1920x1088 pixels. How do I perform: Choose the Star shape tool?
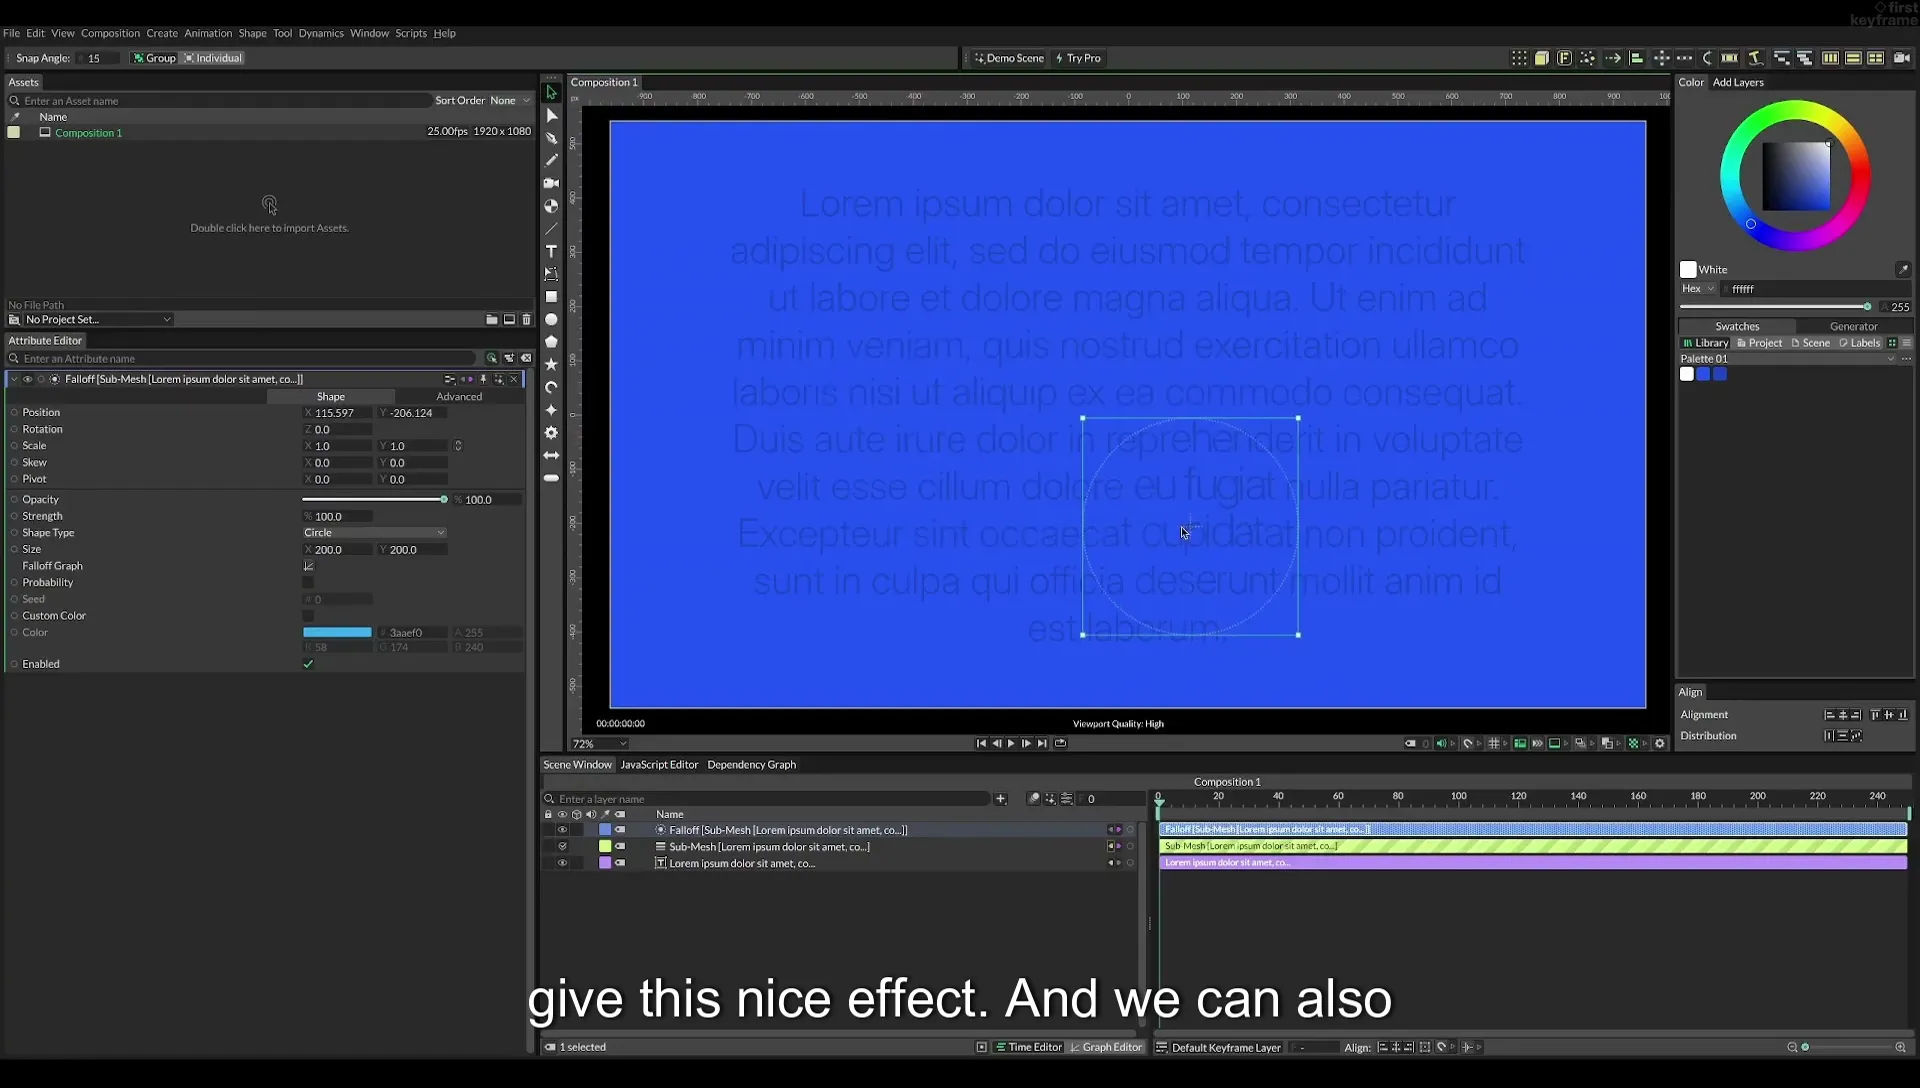[x=551, y=365]
